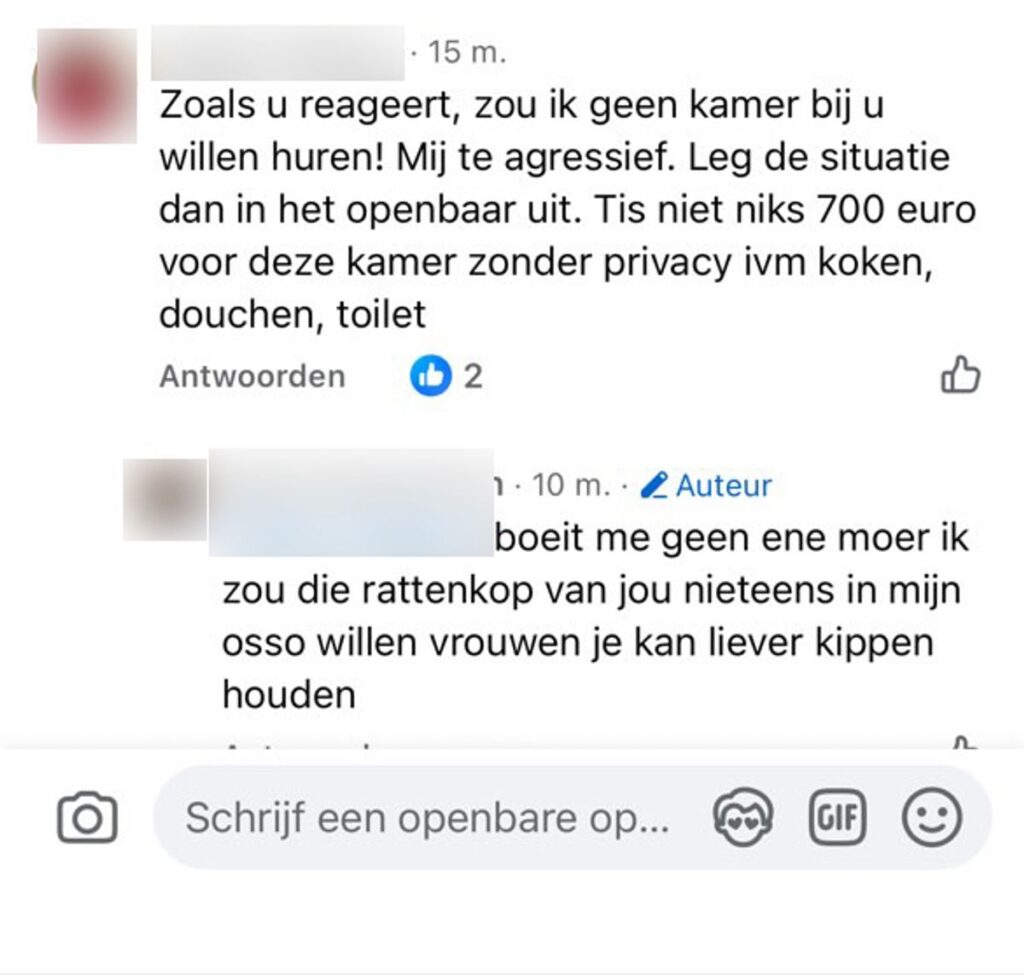Open the GIF picker
1024x975 pixels.
837,817
